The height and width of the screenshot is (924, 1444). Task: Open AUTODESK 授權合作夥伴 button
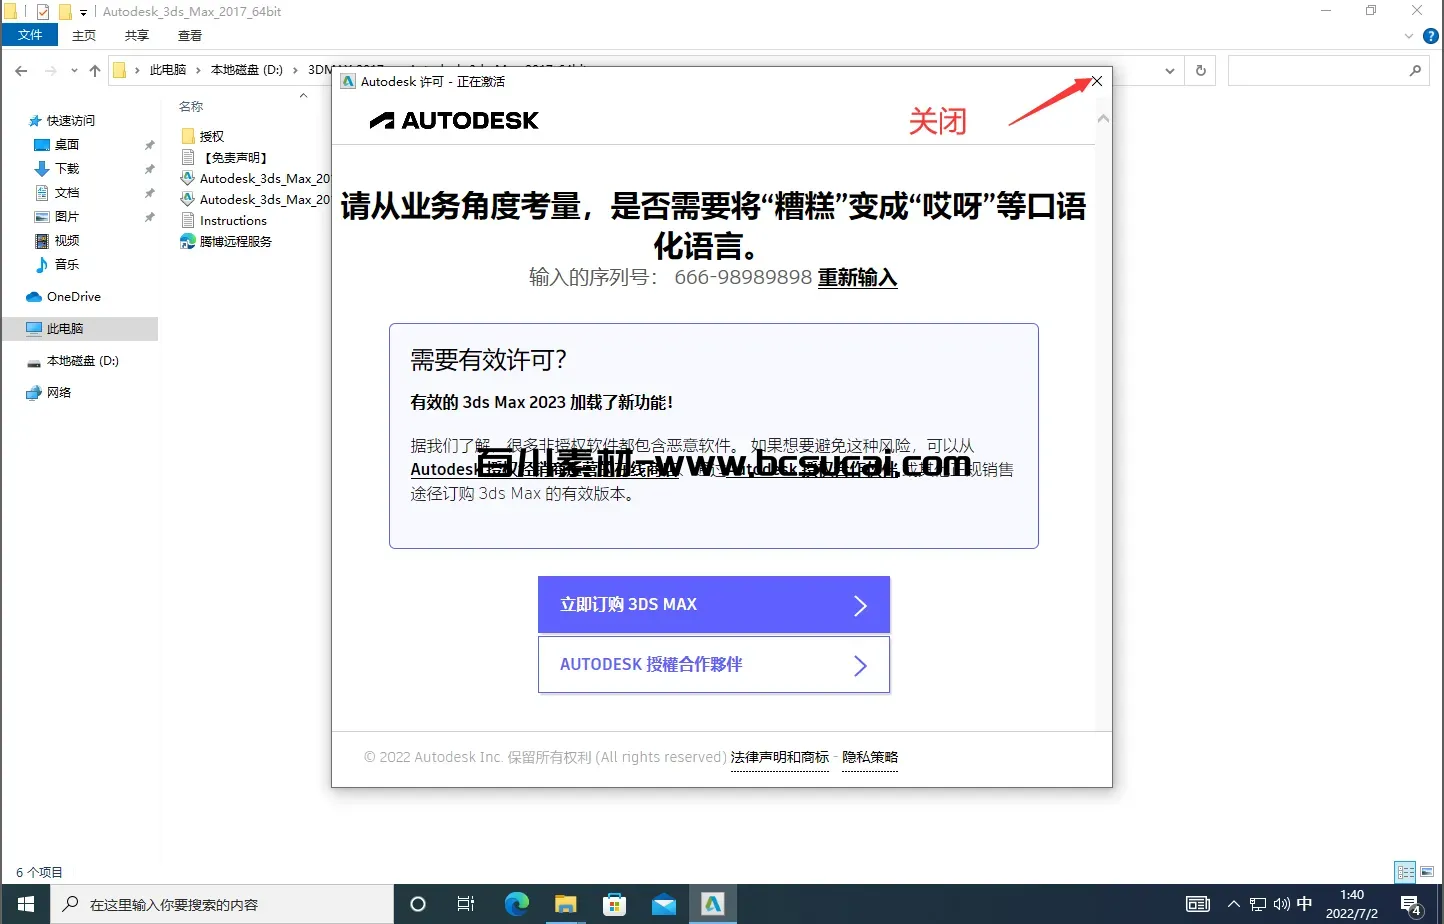713,665
